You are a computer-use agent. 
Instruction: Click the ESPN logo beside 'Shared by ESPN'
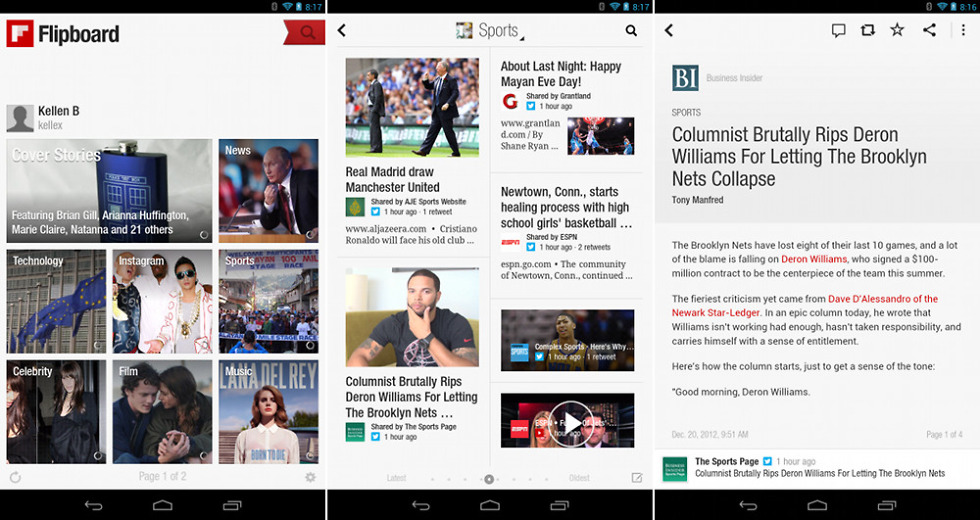click(x=511, y=242)
